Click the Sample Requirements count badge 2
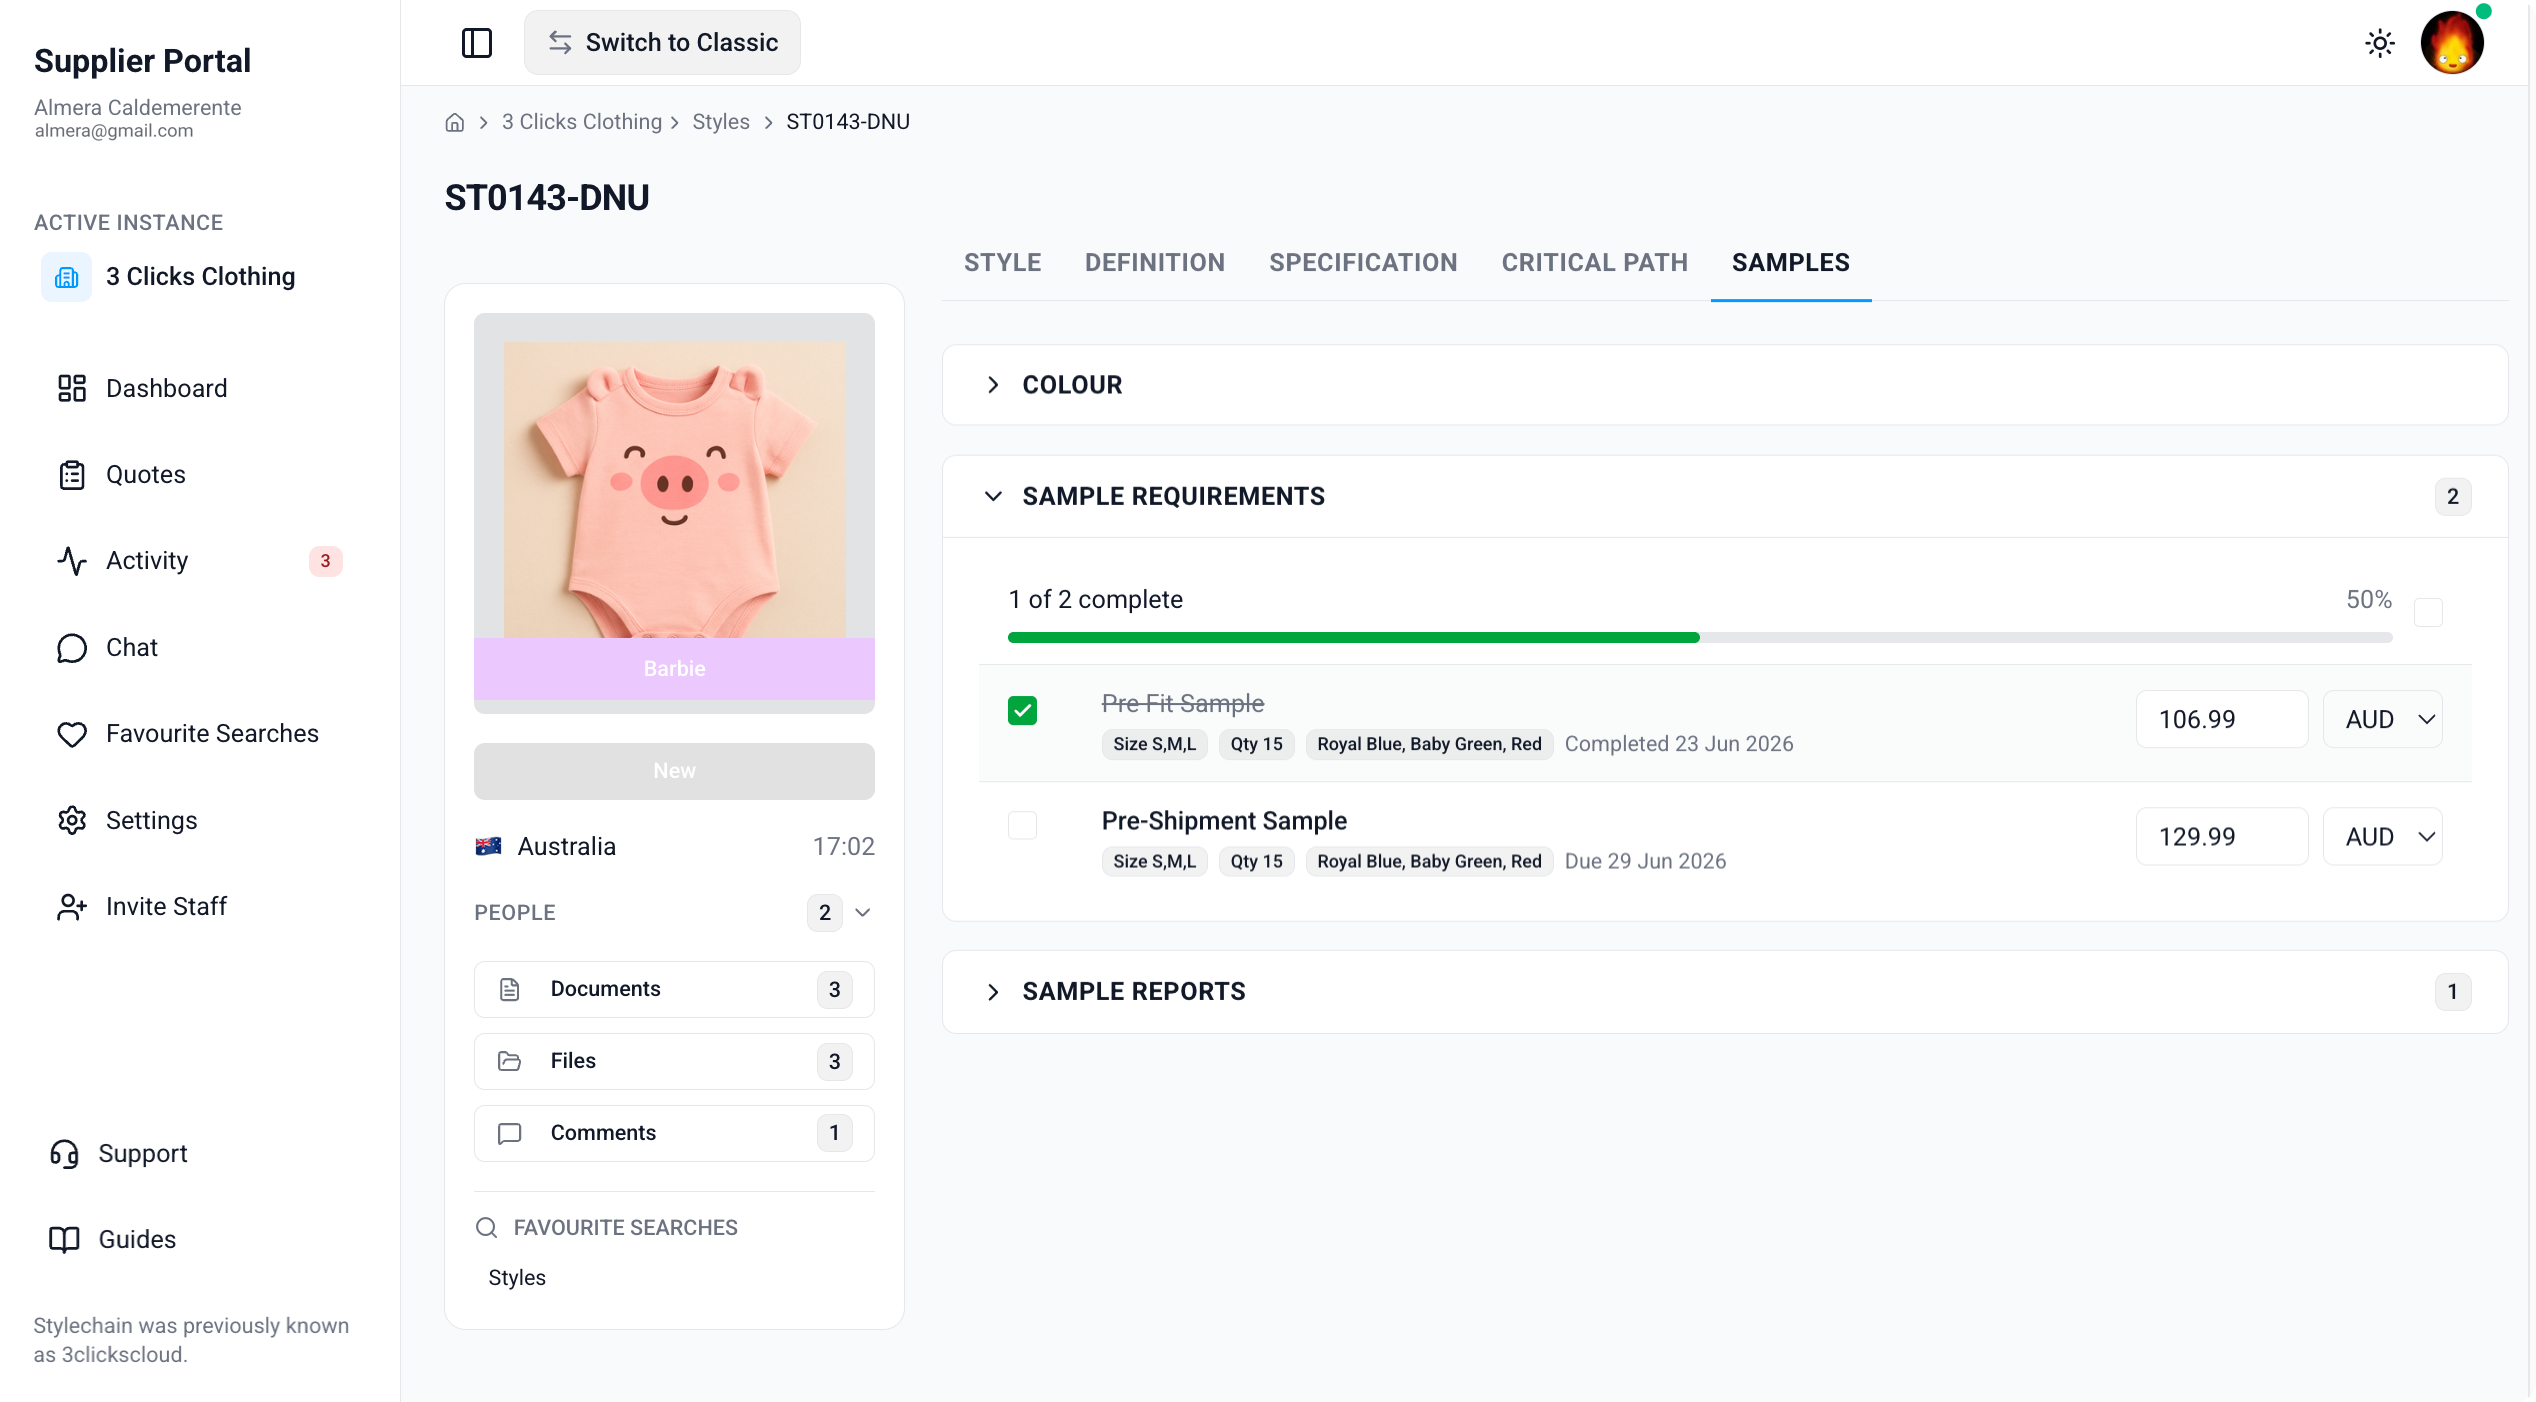Viewport: 2536px width, 1402px height. (2452, 497)
